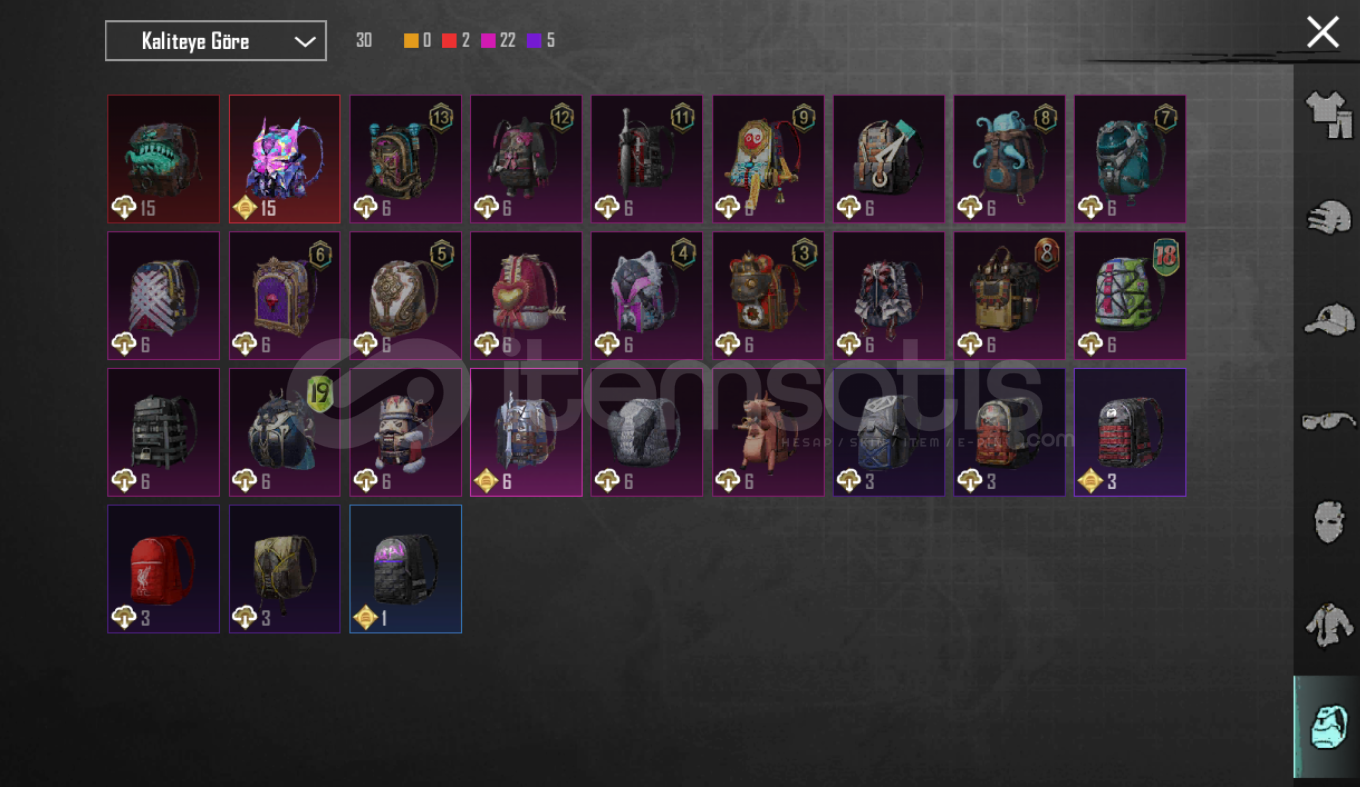The image size is (1360, 787).
Task: Close the inventory with the X
Action: tap(1323, 32)
